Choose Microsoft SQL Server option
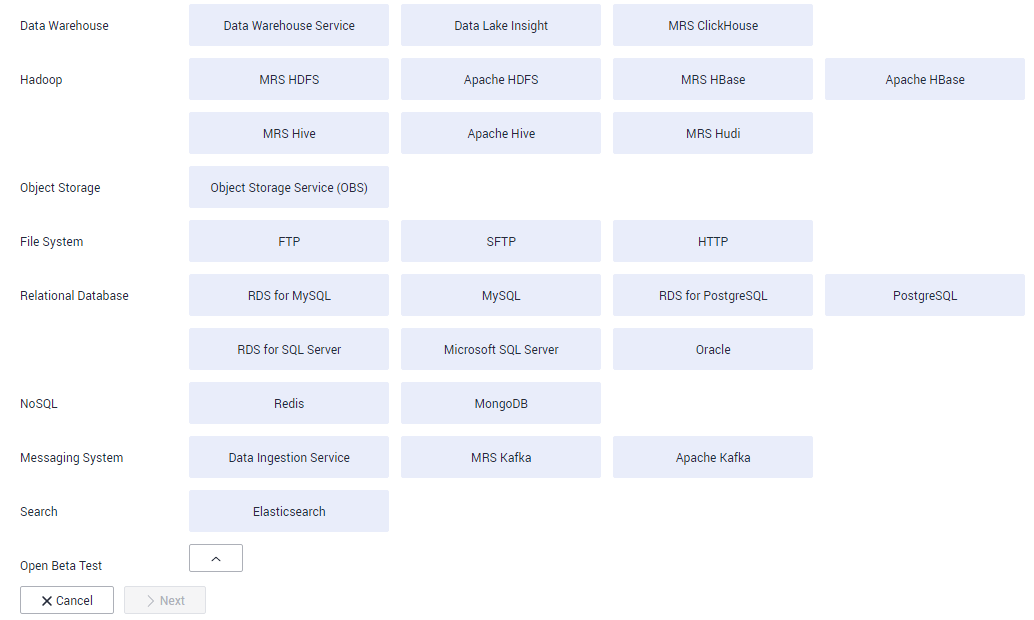 pyautogui.click(x=501, y=350)
